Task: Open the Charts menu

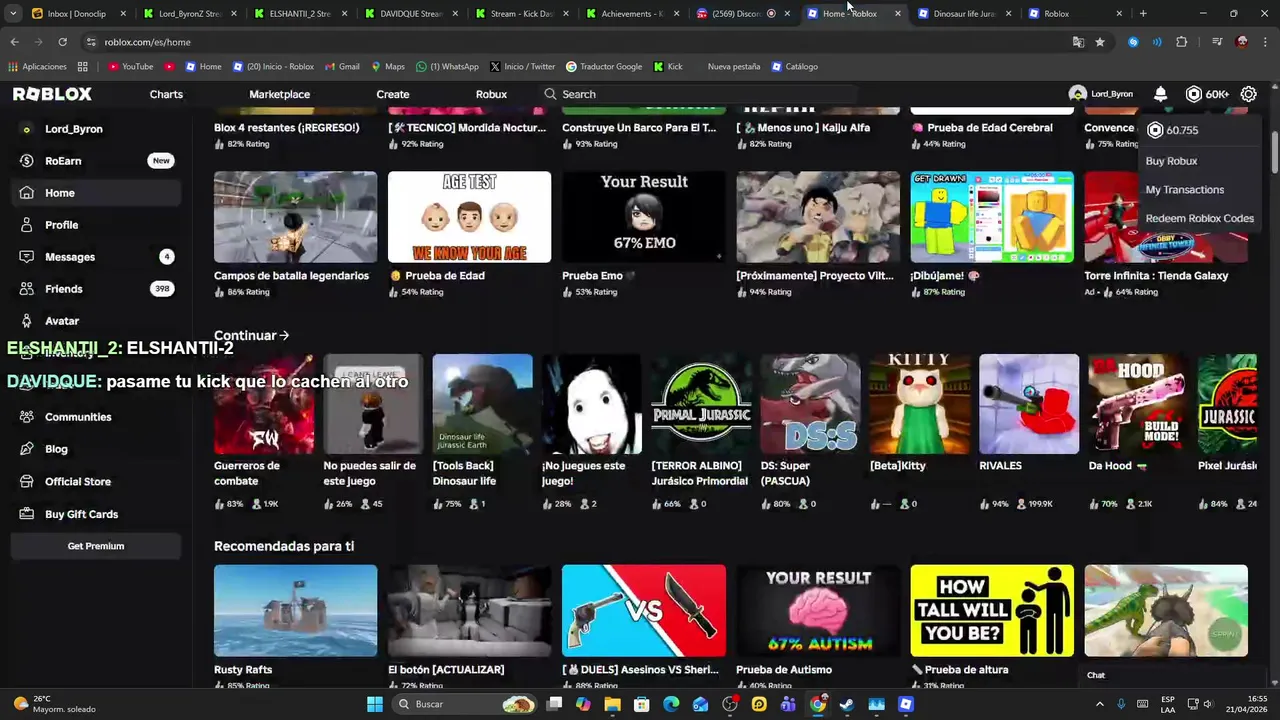Action: (166, 94)
